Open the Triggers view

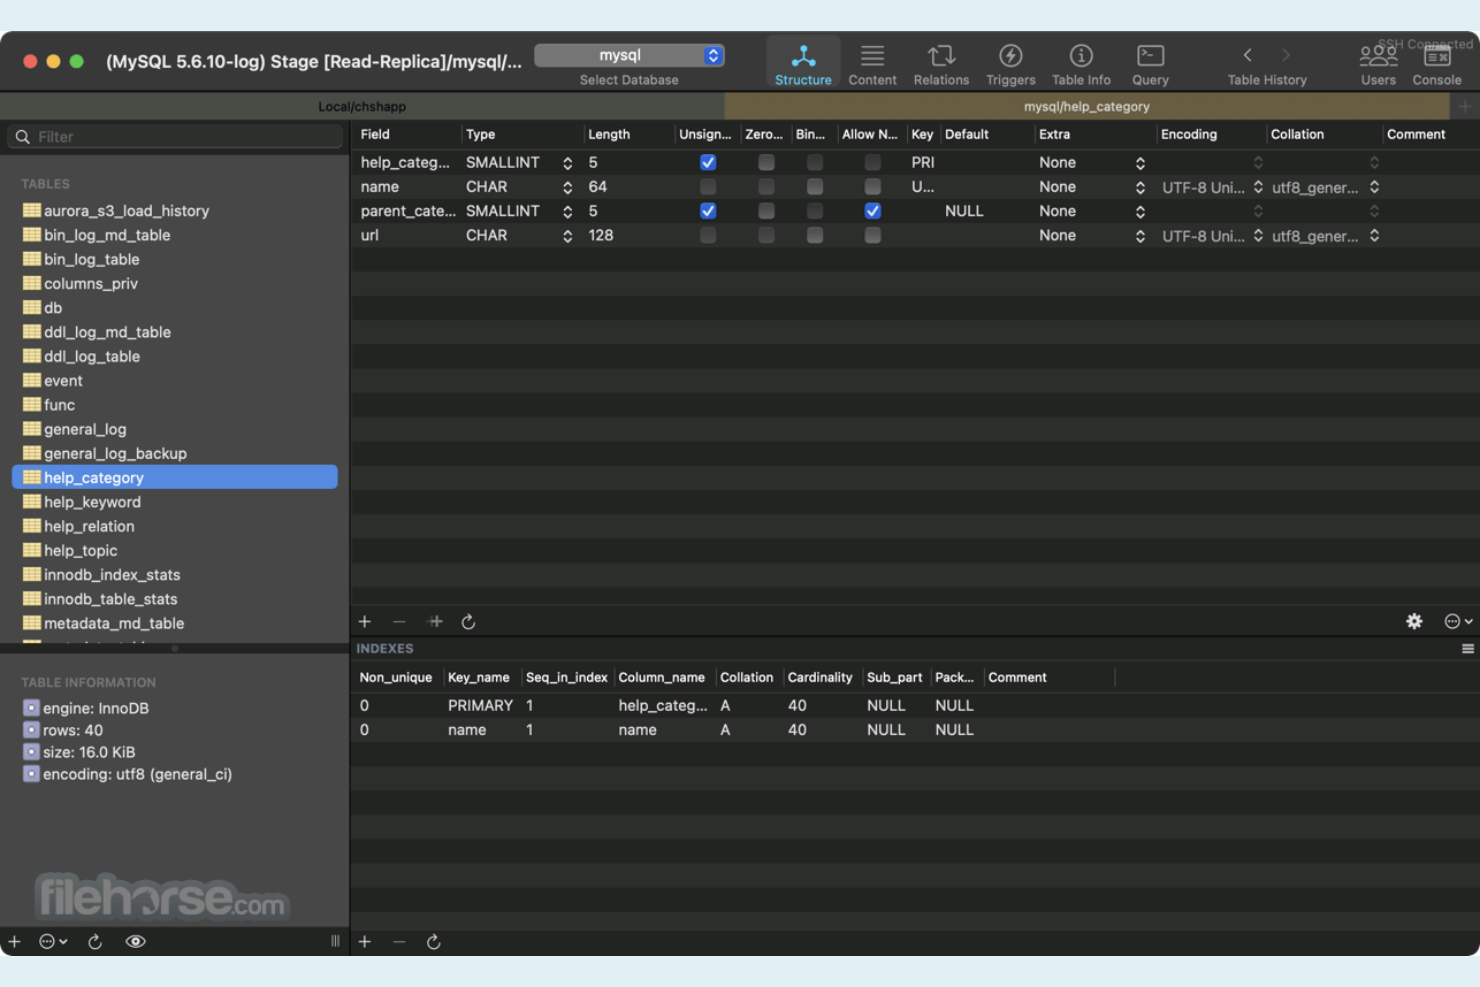(x=1010, y=64)
